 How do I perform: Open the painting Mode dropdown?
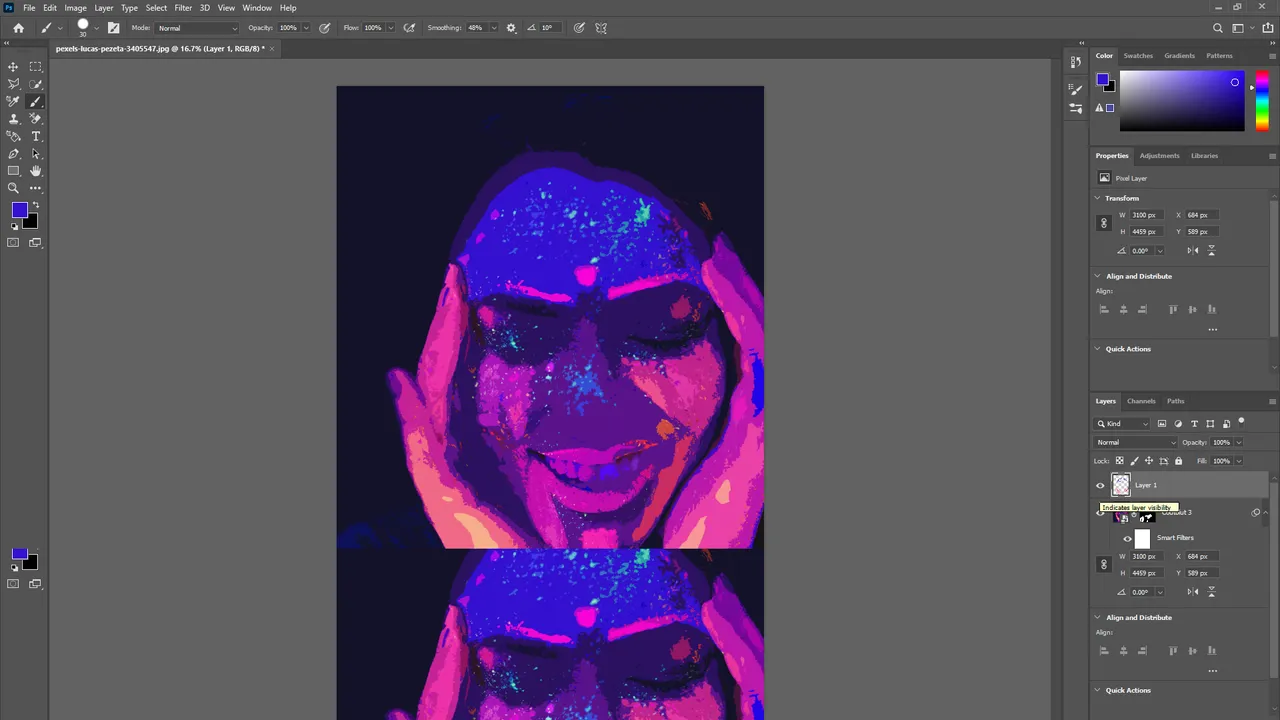click(198, 28)
